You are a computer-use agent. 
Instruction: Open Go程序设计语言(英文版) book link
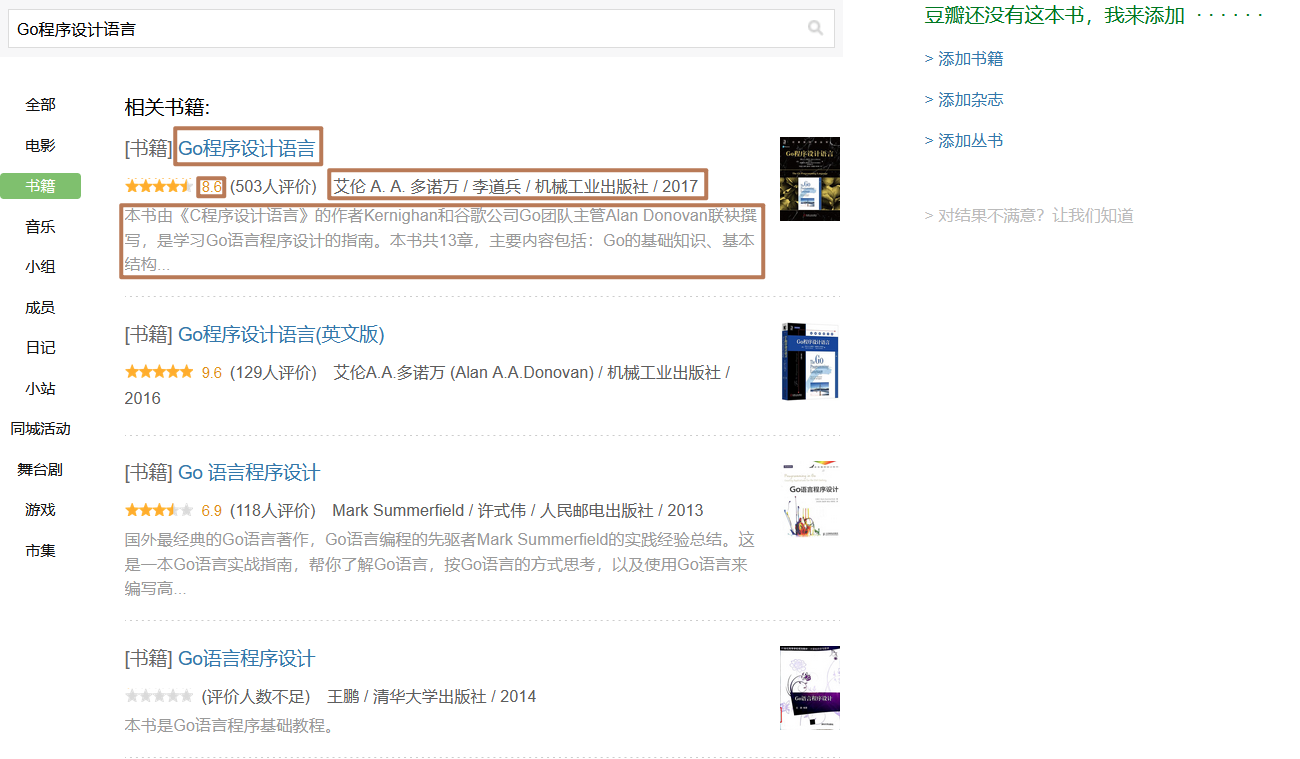[x=281, y=334]
